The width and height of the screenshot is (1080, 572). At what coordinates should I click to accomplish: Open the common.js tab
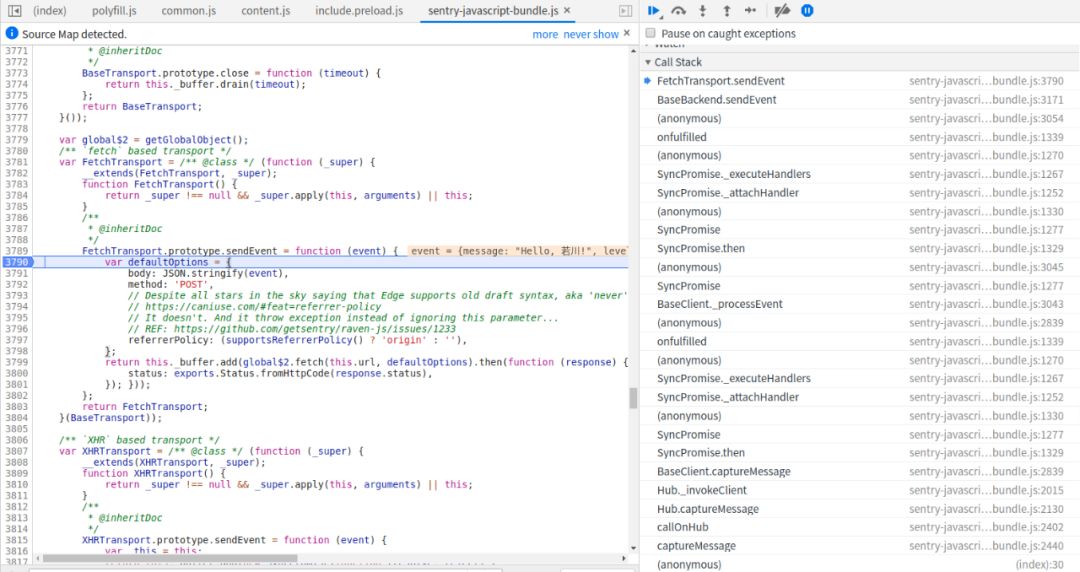[189, 10]
